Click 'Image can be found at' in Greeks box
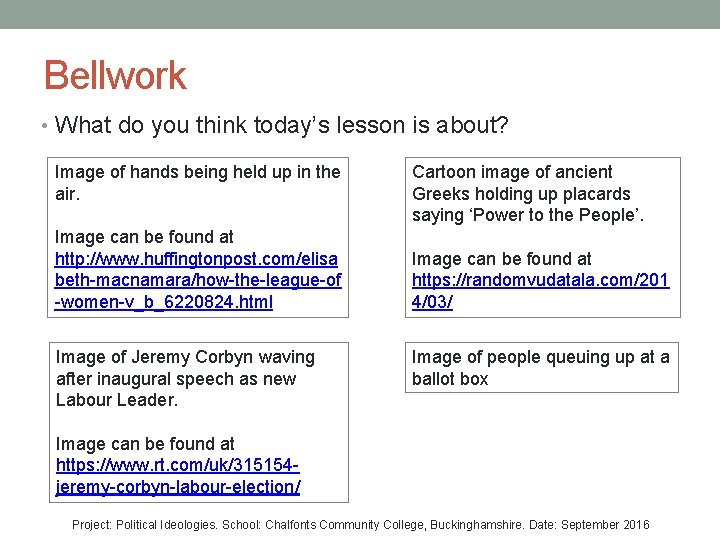The width and height of the screenshot is (720, 540). 501,259
